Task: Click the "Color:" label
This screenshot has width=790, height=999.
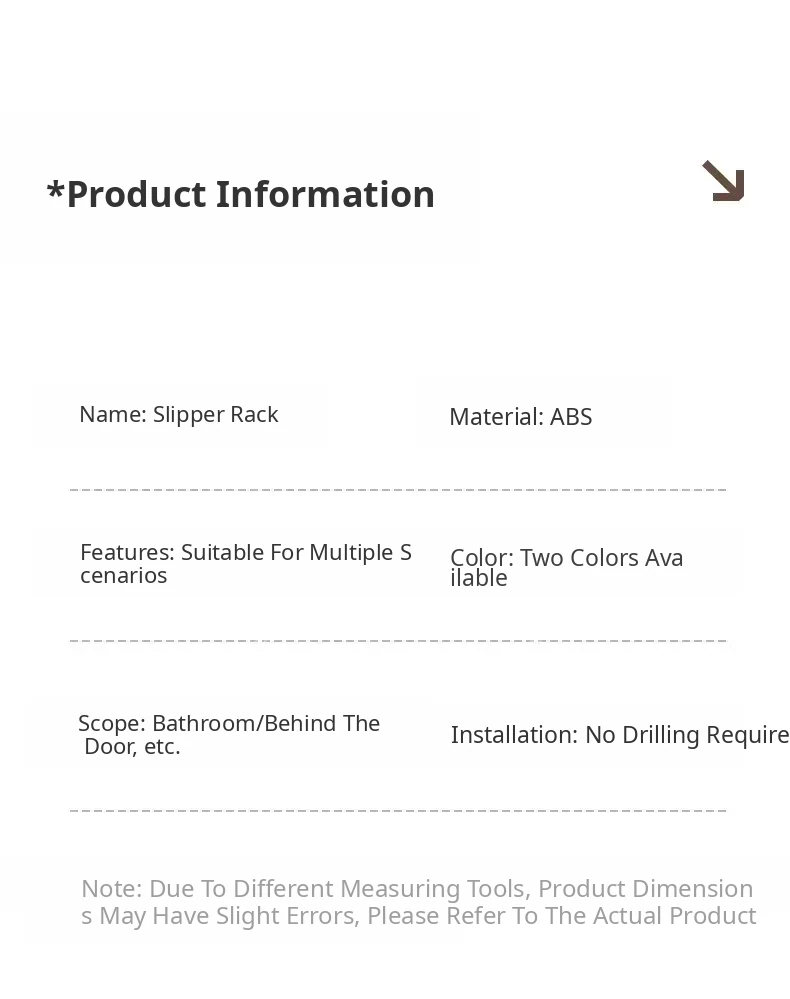Action: (481, 559)
